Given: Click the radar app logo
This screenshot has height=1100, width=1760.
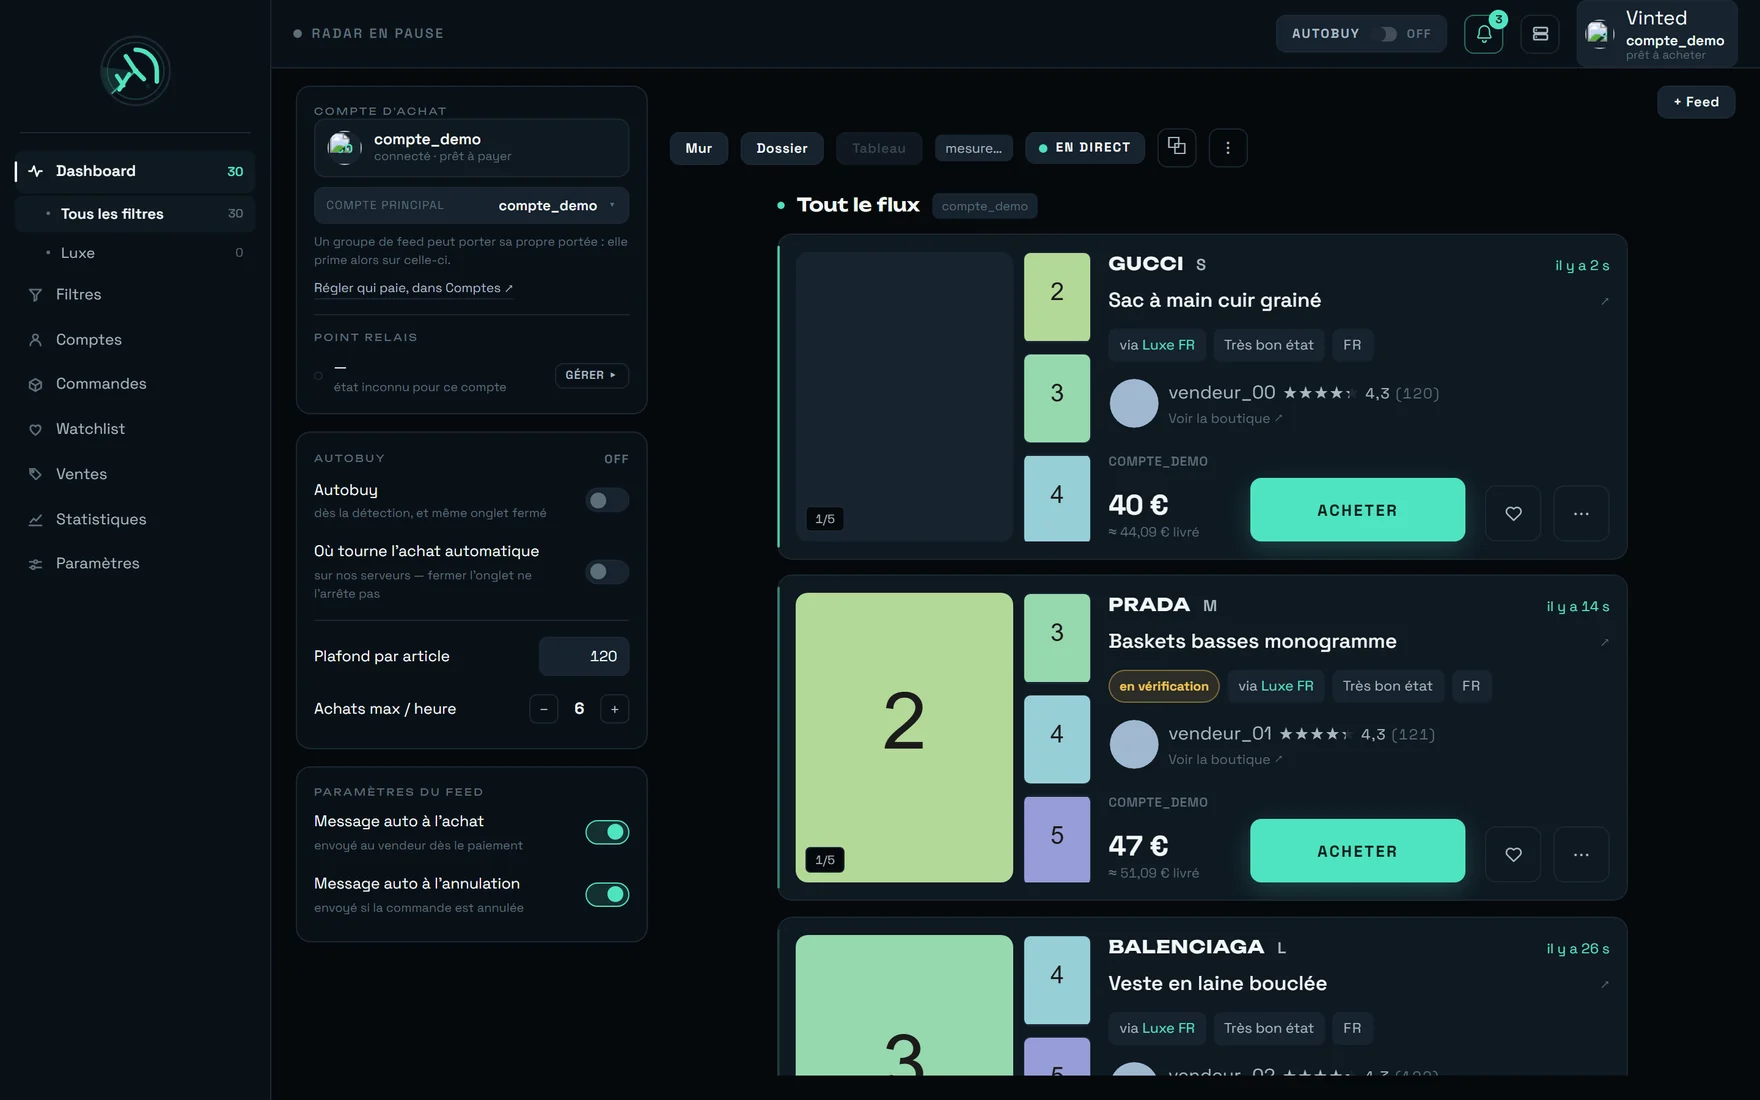Looking at the screenshot, I should pyautogui.click(x=135, y=71).
